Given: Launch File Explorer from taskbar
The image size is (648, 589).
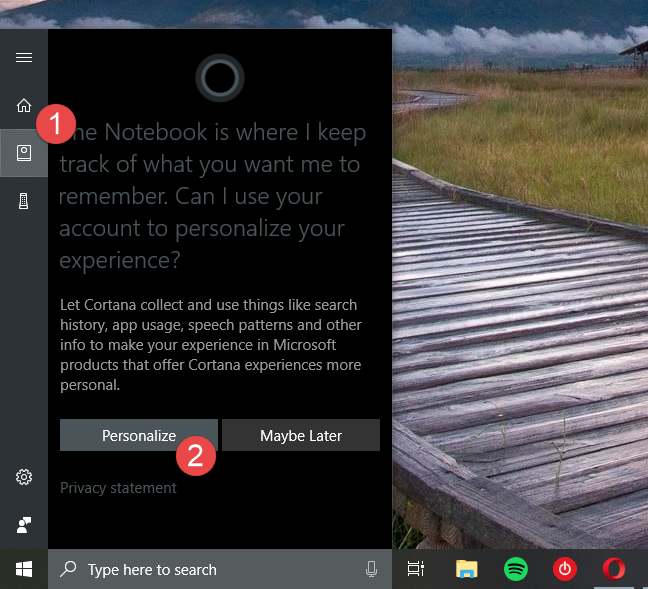Looking at the screenshot, I should (467, 569).
